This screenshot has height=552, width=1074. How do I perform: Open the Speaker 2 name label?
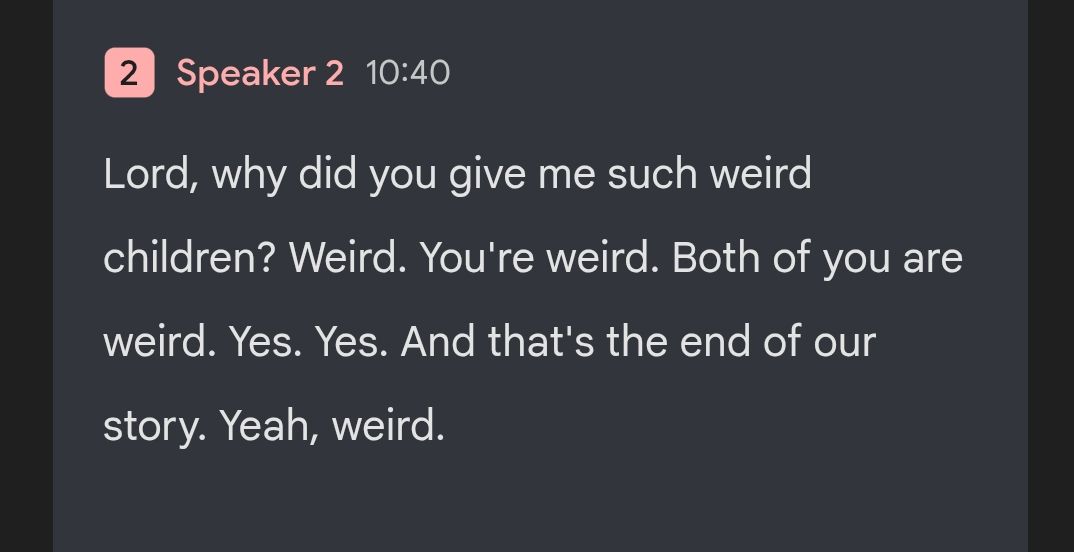pos(260,73)
